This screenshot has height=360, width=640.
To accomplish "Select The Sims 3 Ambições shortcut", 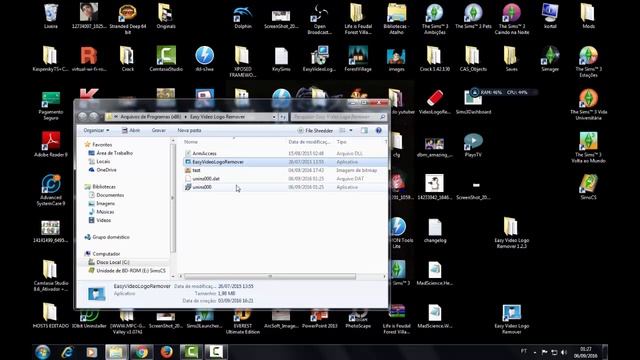I will click(x=435, y=19).
